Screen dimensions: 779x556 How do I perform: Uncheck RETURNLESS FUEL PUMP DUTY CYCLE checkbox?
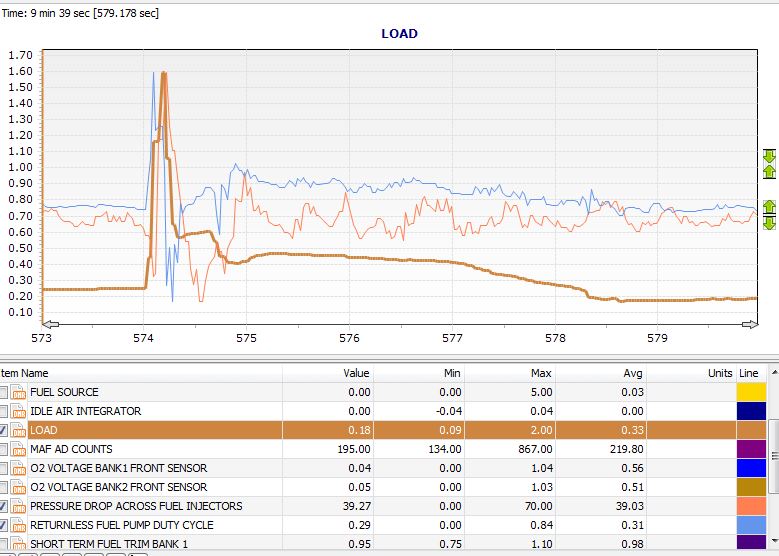pyautogui.click(x=3, y=525)
